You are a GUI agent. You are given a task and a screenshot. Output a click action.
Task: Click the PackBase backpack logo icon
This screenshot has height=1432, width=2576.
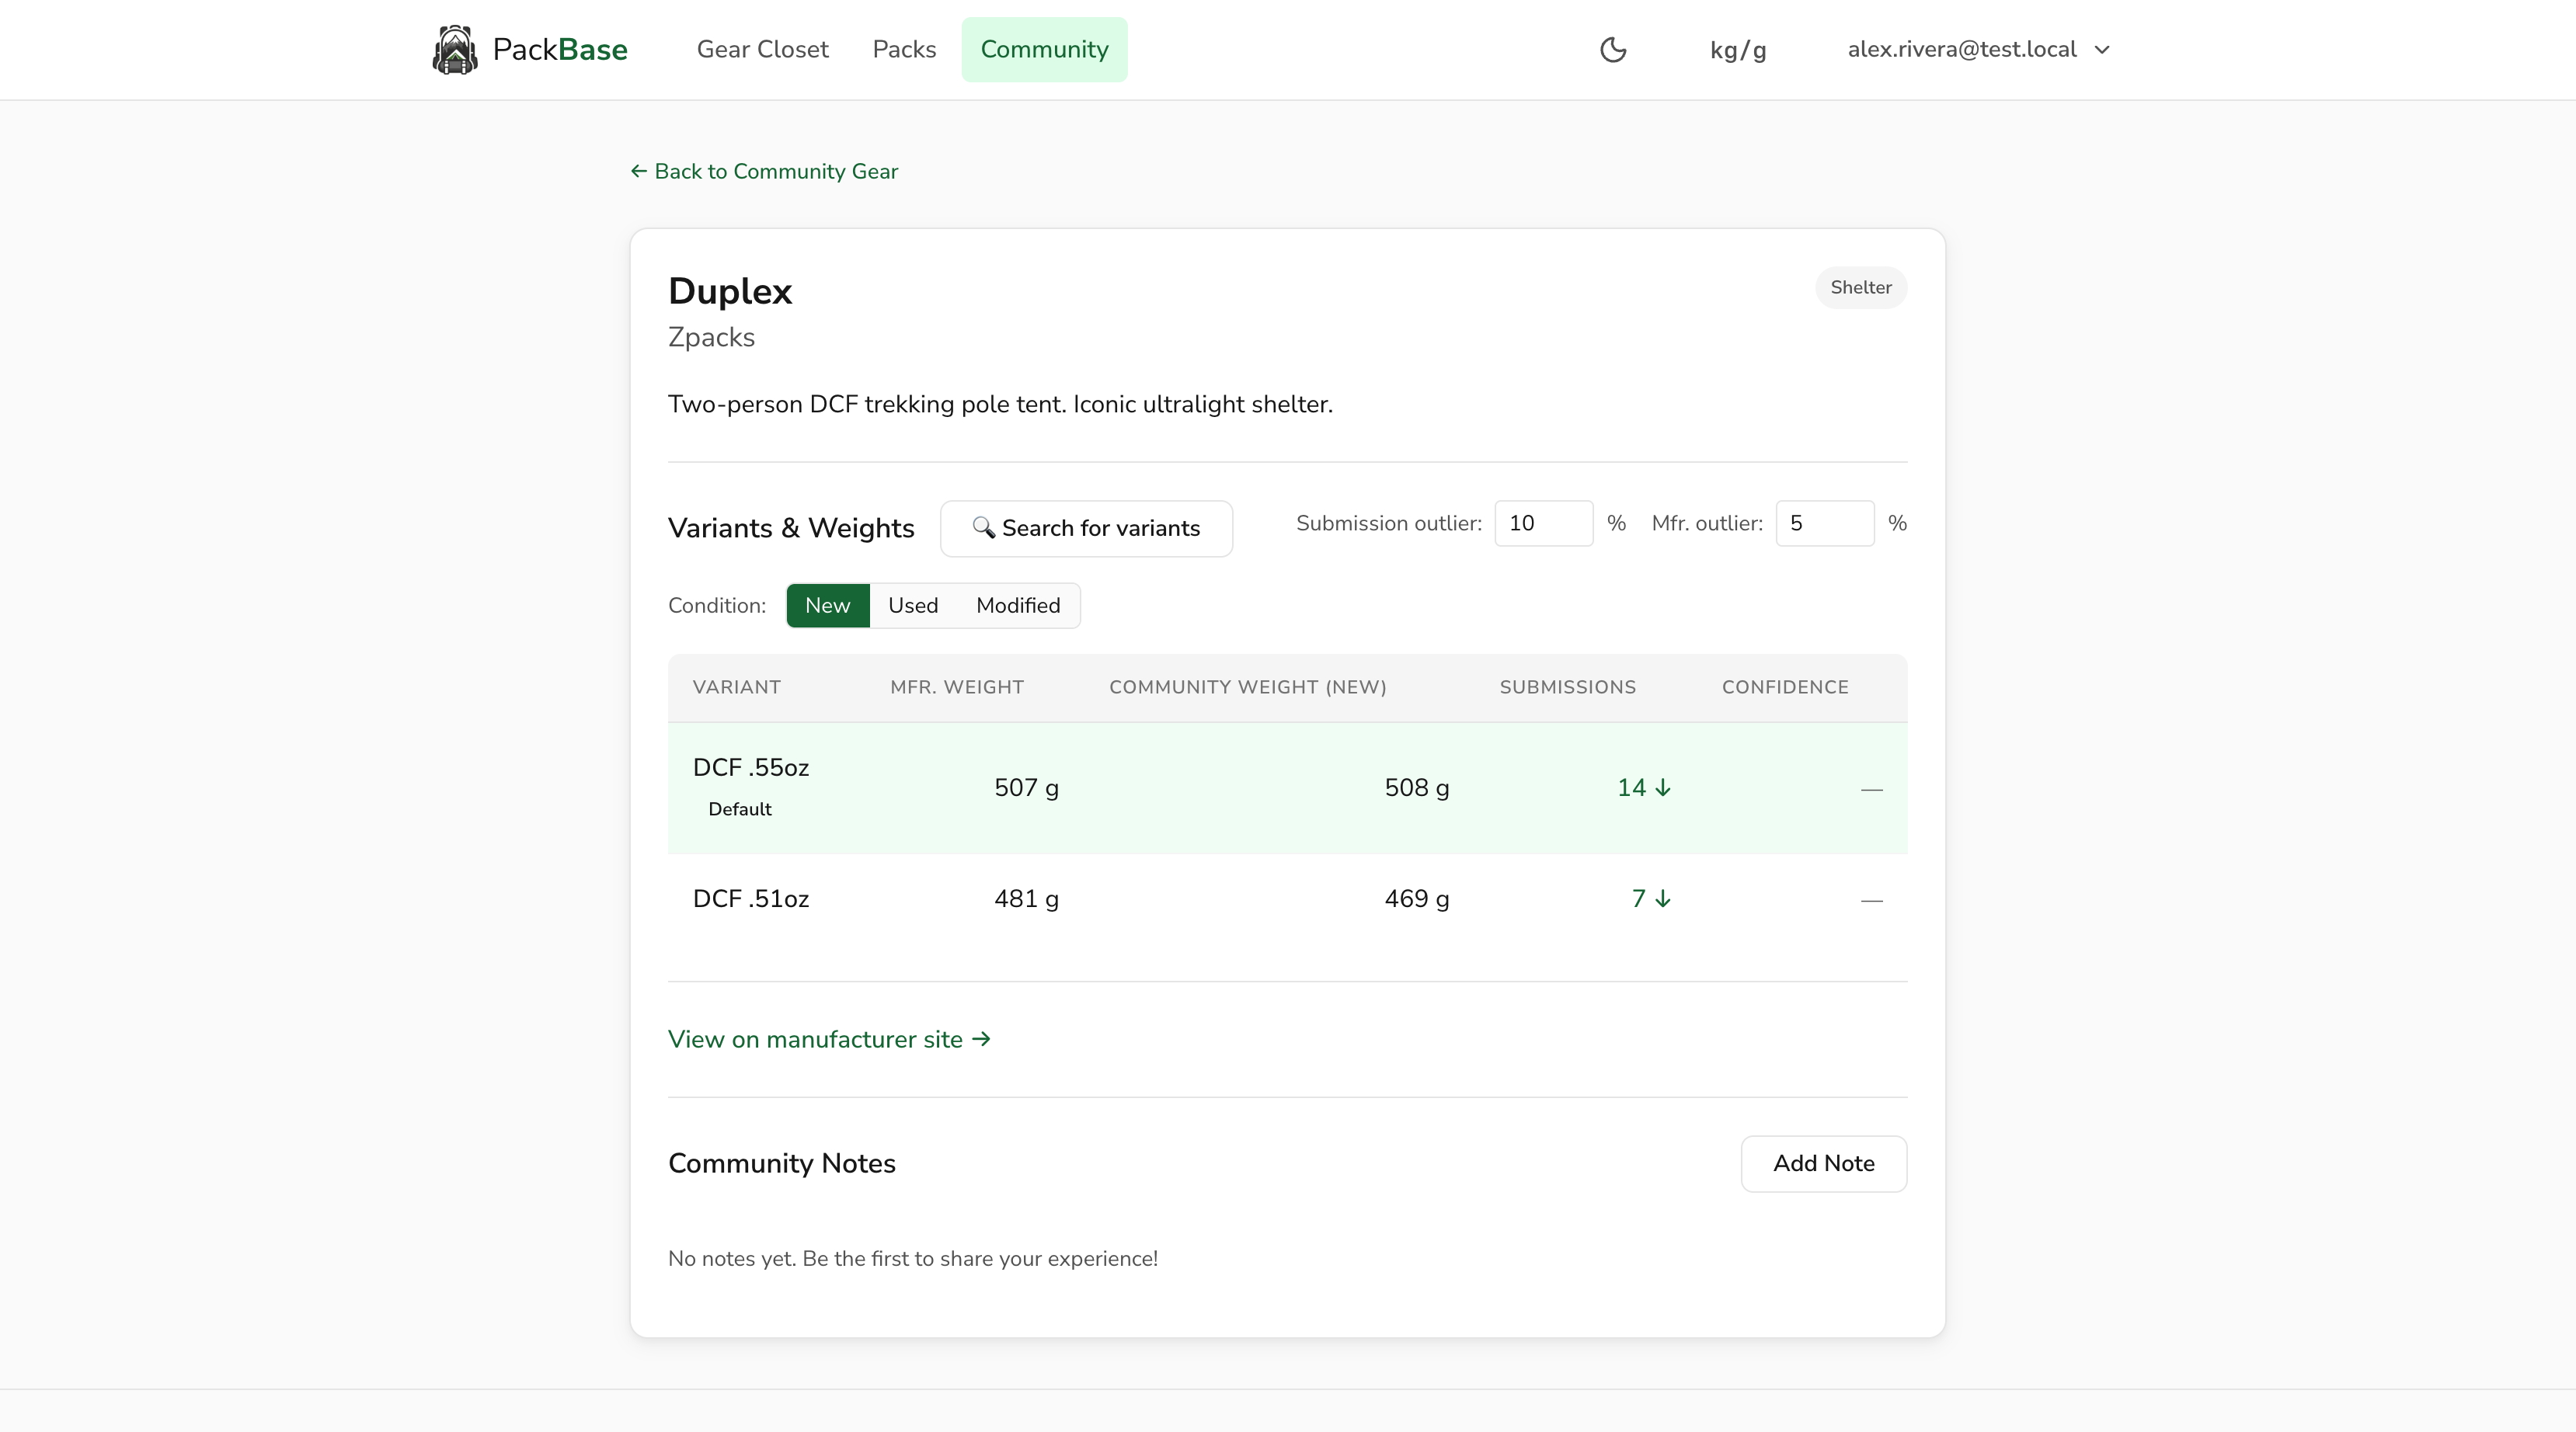click(456, 49)
